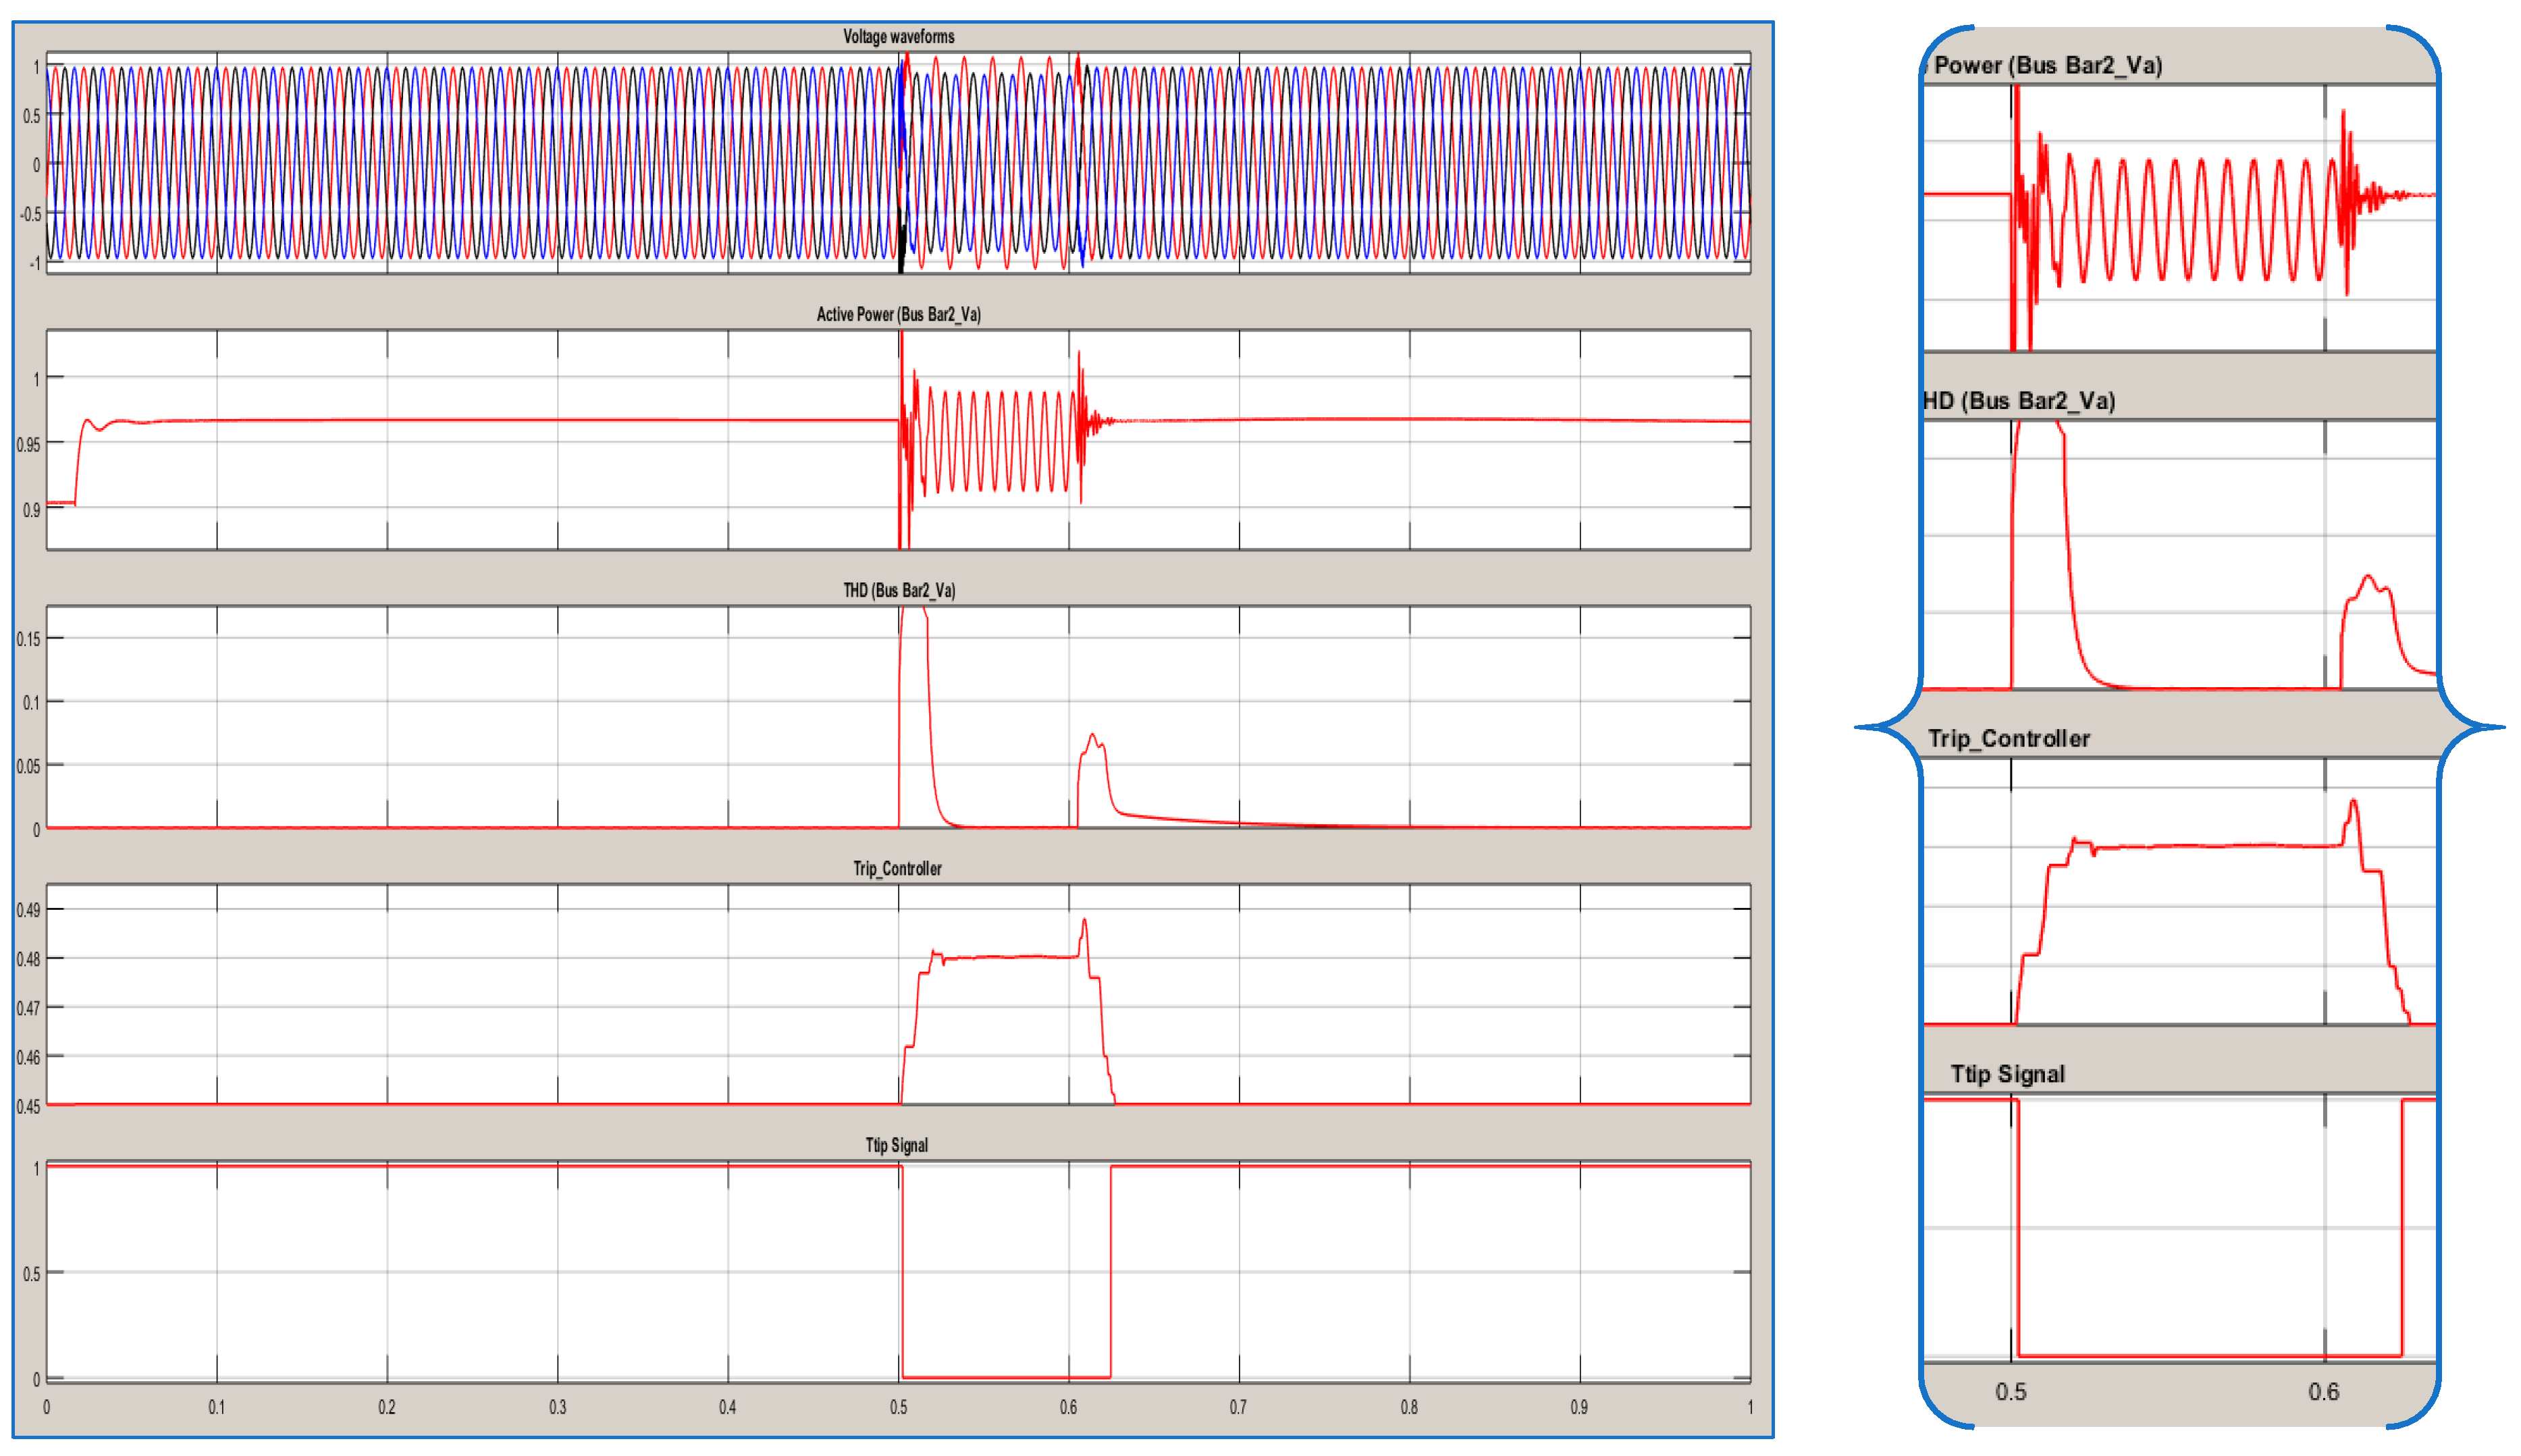2521x1456 pixels.
Task: Click the low flat segment of main Ttip Signal
Action: click(x=1005, y=1377)
